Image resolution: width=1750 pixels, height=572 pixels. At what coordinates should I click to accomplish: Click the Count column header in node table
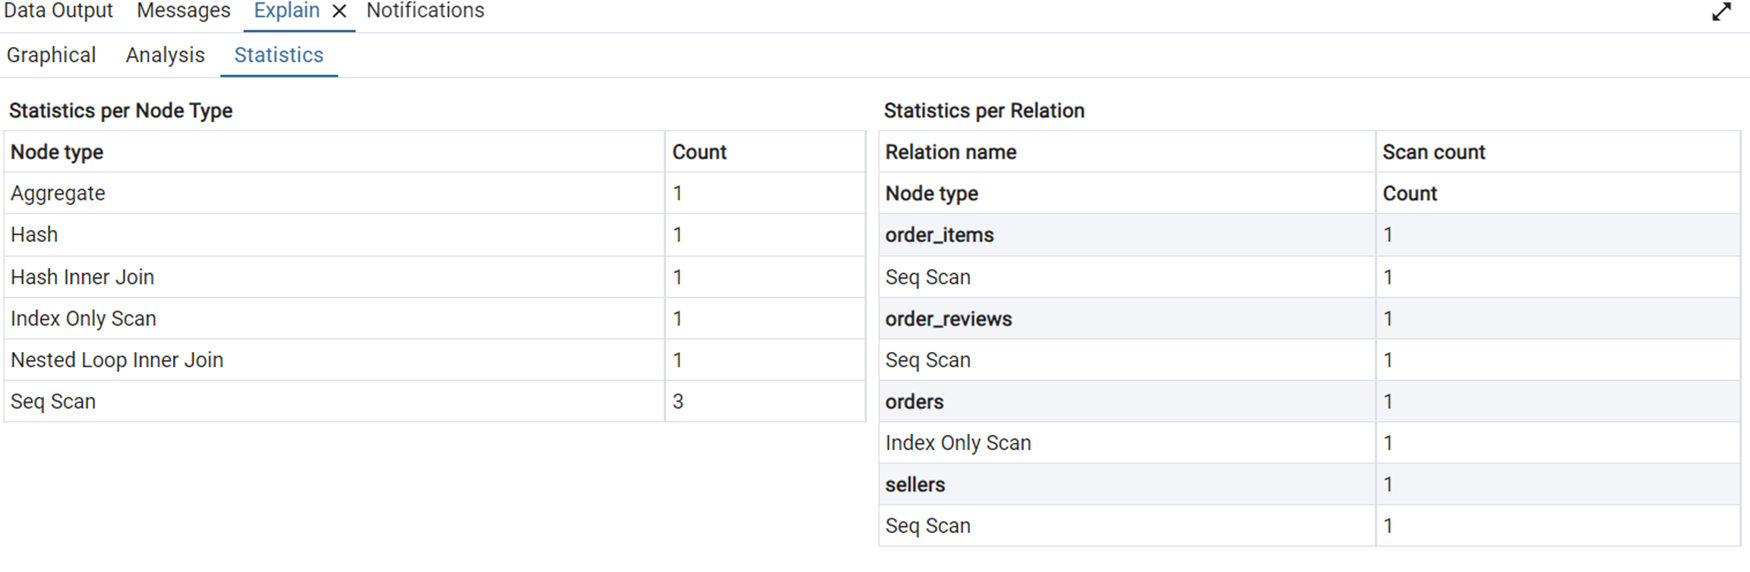(x=699, y=152)
